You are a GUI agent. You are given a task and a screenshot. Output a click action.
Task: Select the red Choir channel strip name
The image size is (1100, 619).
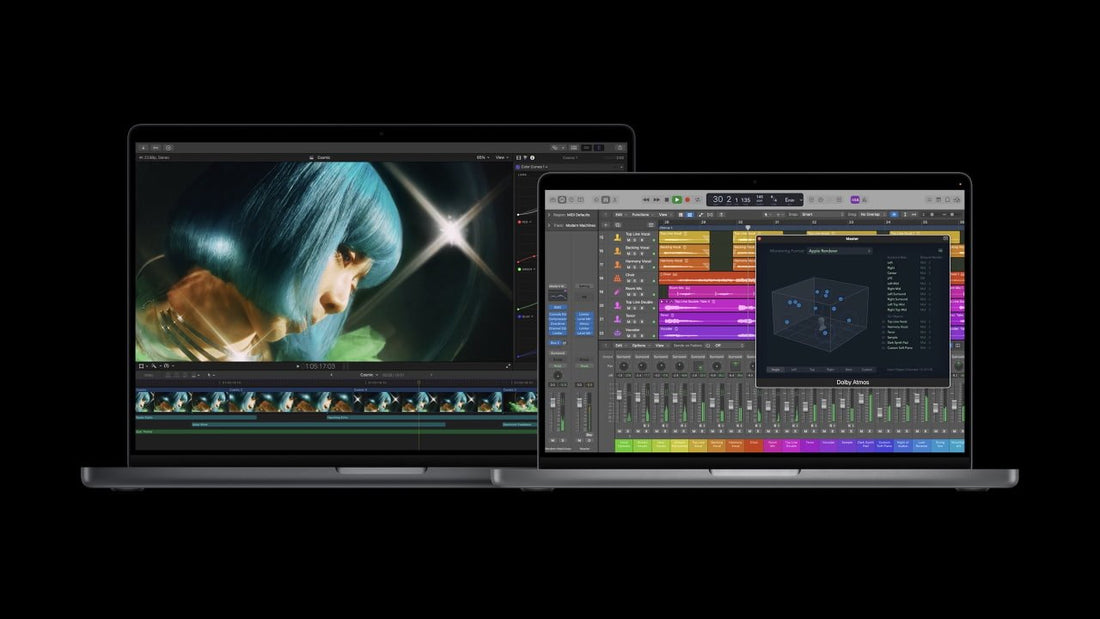coord(754,444)
